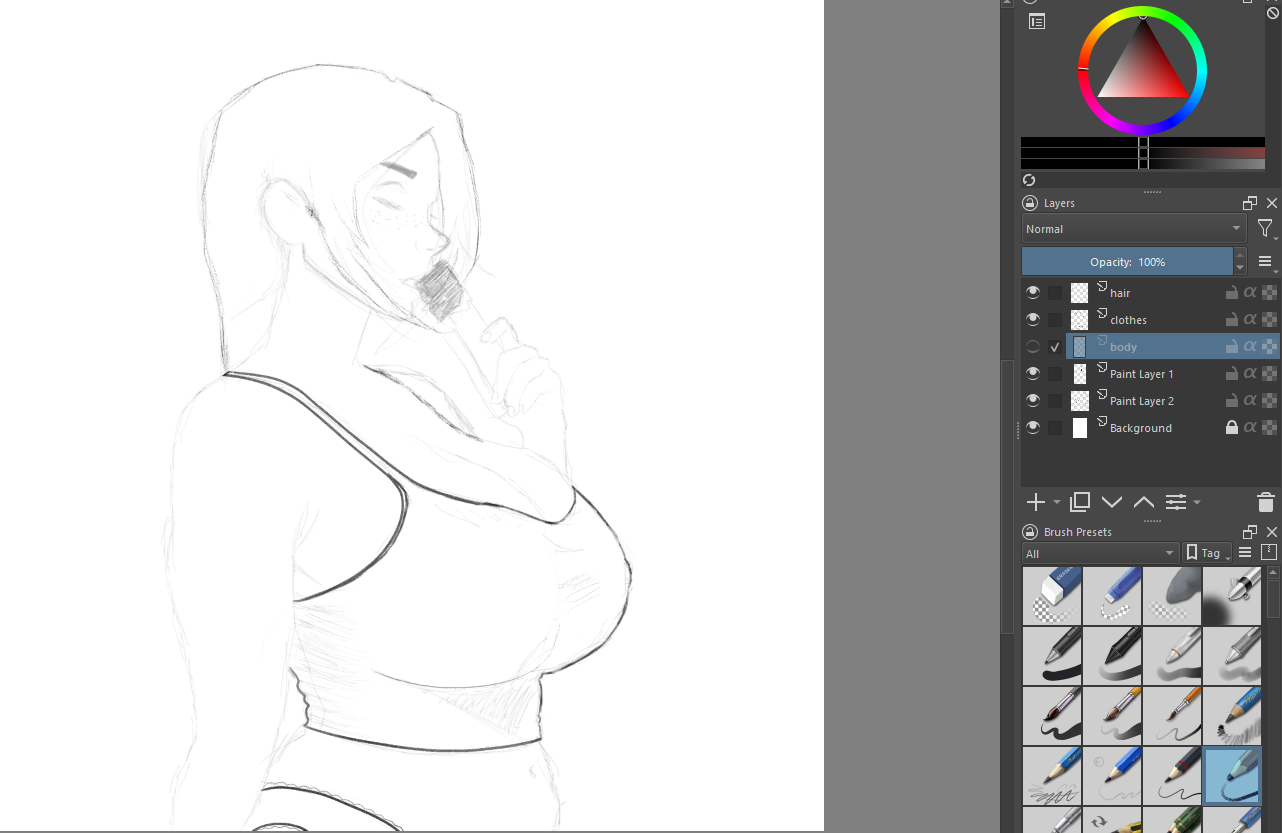Open the add layer type dropdown arrow
1282x833 pixels.
[1056, 503]
